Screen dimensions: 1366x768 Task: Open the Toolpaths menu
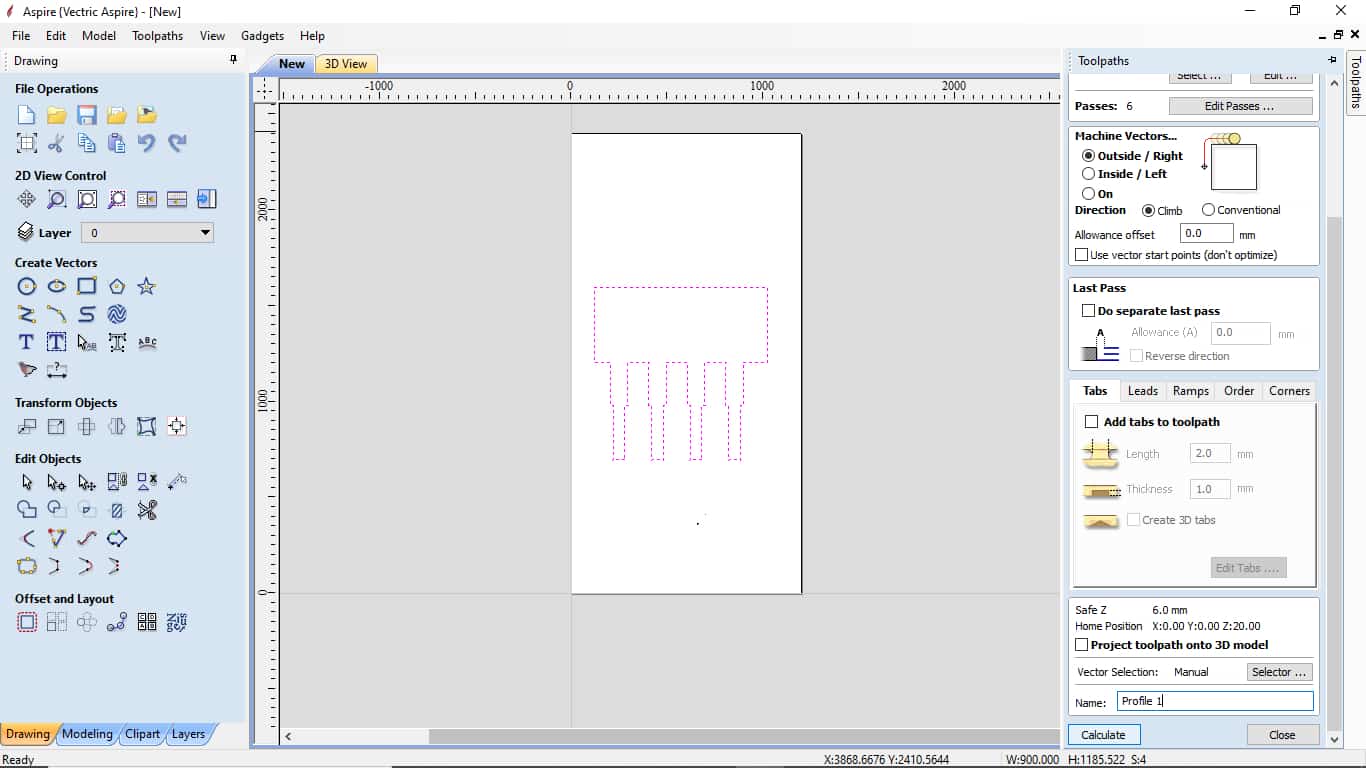pyautogui.click(x=157, y=35)
